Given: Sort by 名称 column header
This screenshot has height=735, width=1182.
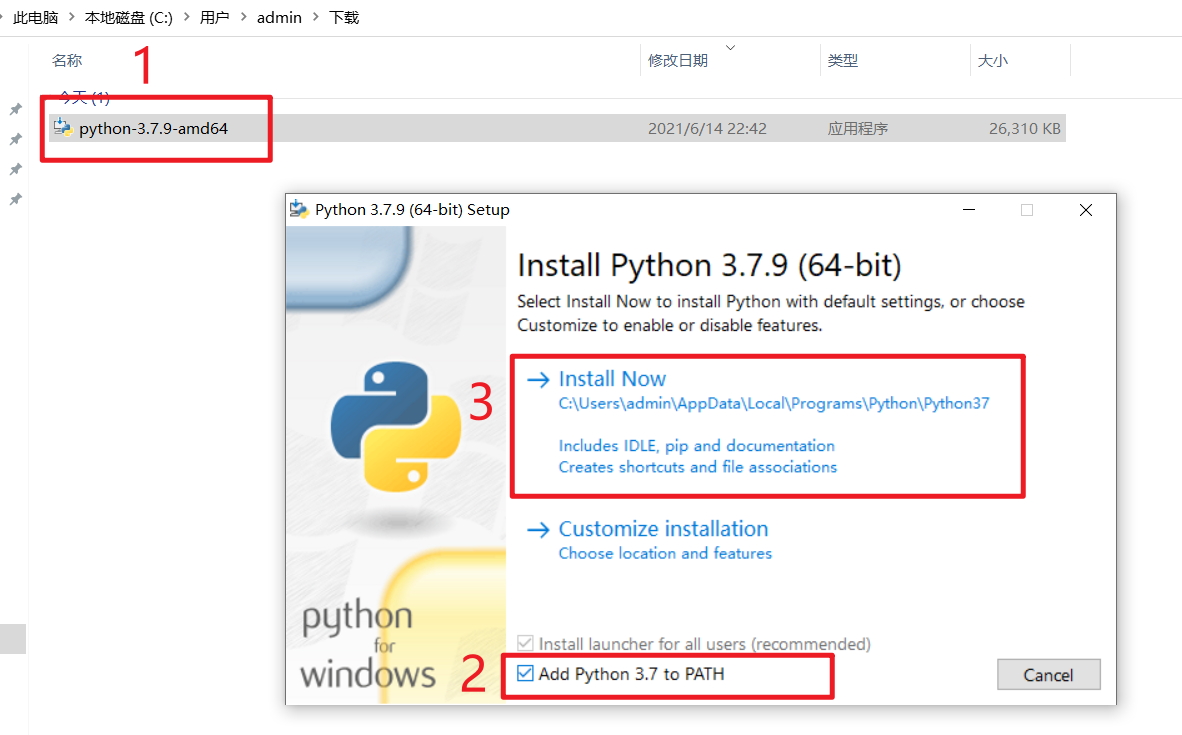Looking at the screenshot, I should pyautogui.click(x=67, y=60).
